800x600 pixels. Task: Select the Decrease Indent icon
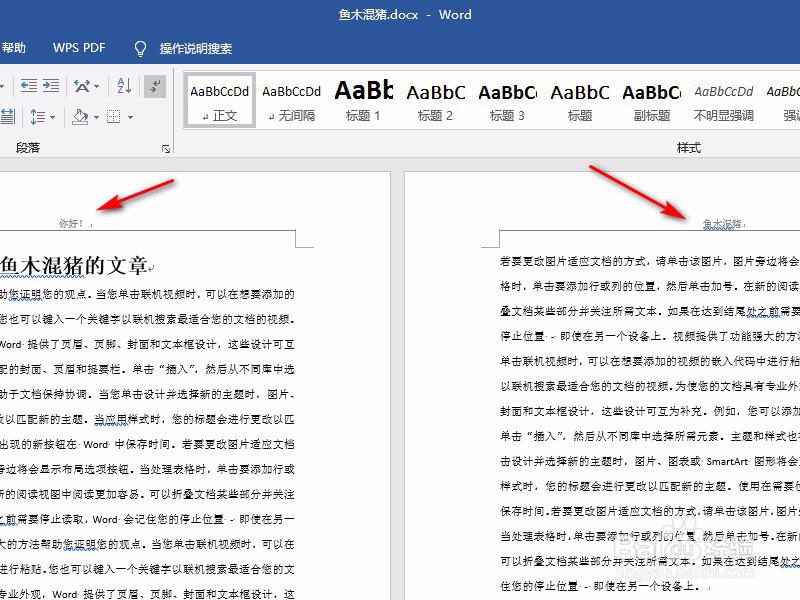[x=28, y=86]
